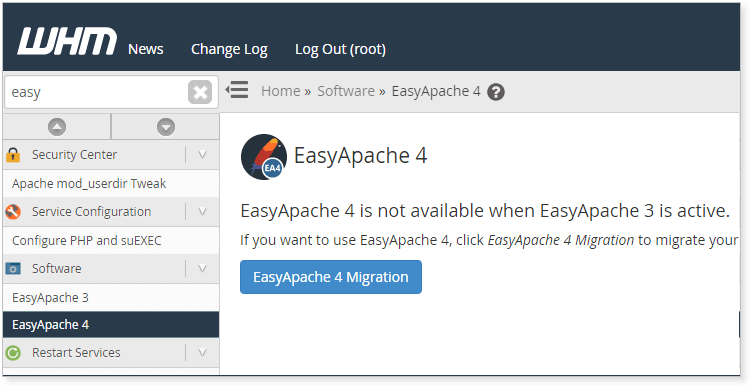
Task: Click the Software category icon
Action: tap(13, 269)
